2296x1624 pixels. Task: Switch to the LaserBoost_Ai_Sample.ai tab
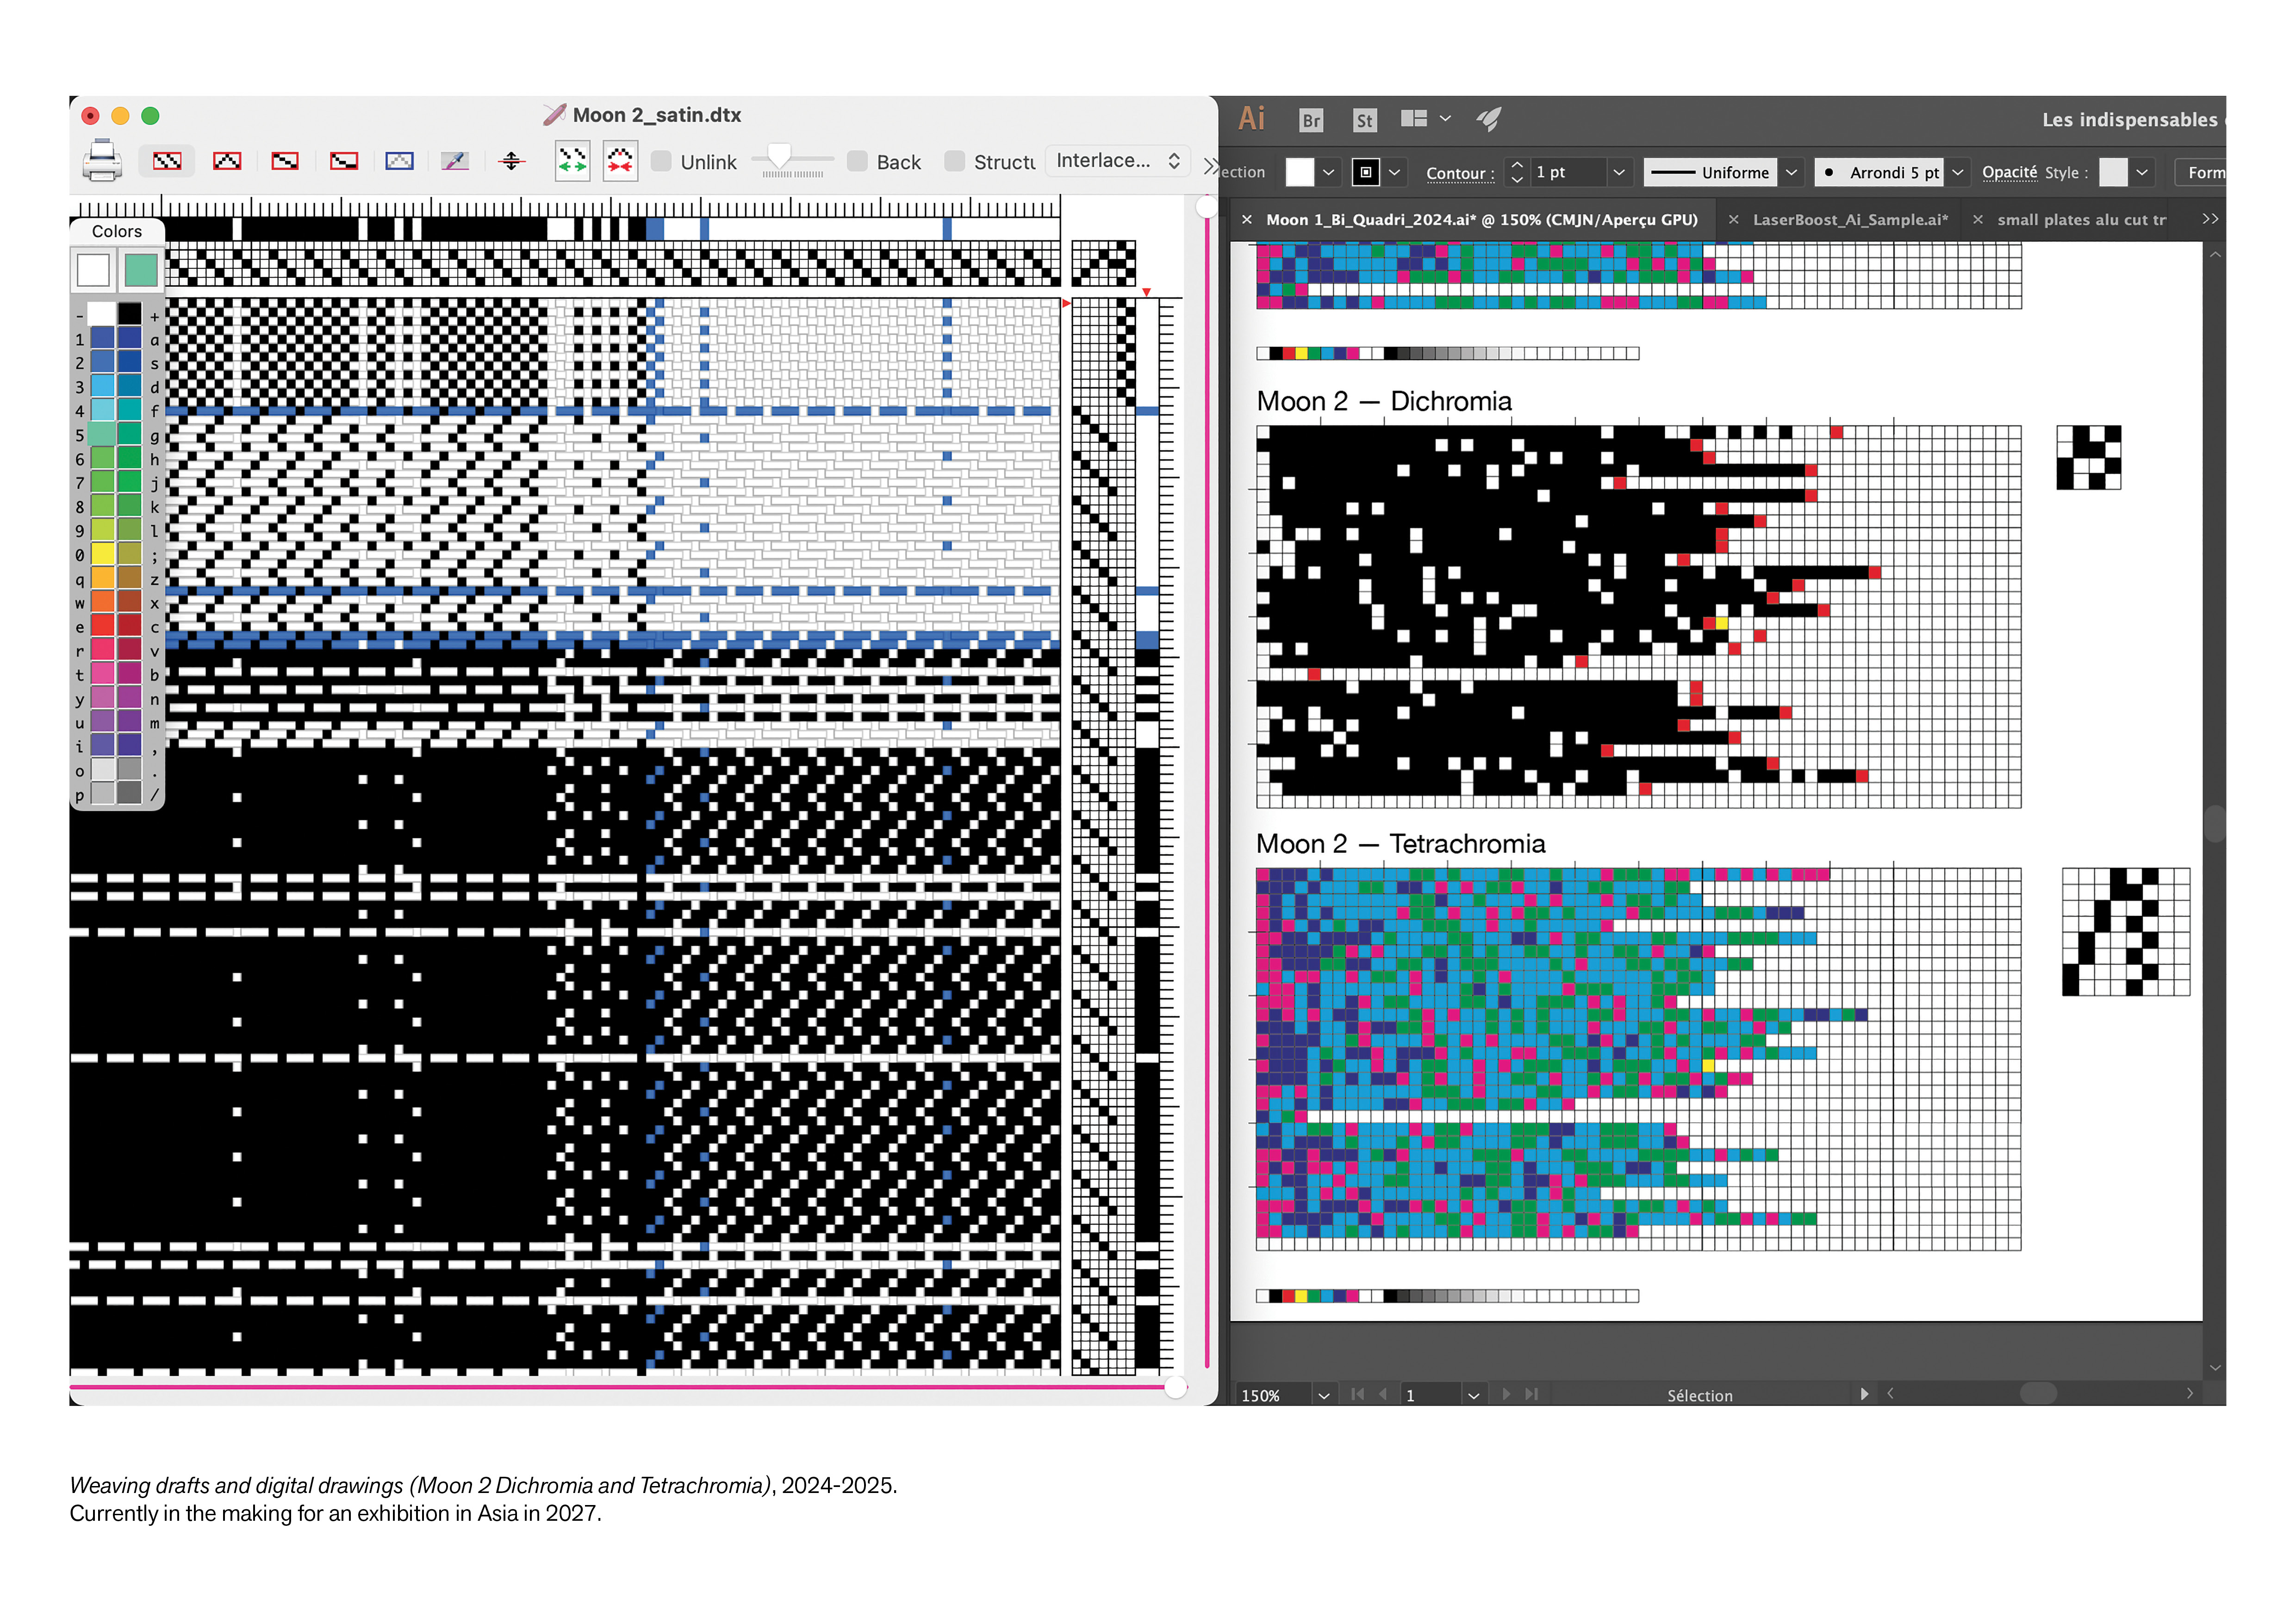[x=1849, y=220]
